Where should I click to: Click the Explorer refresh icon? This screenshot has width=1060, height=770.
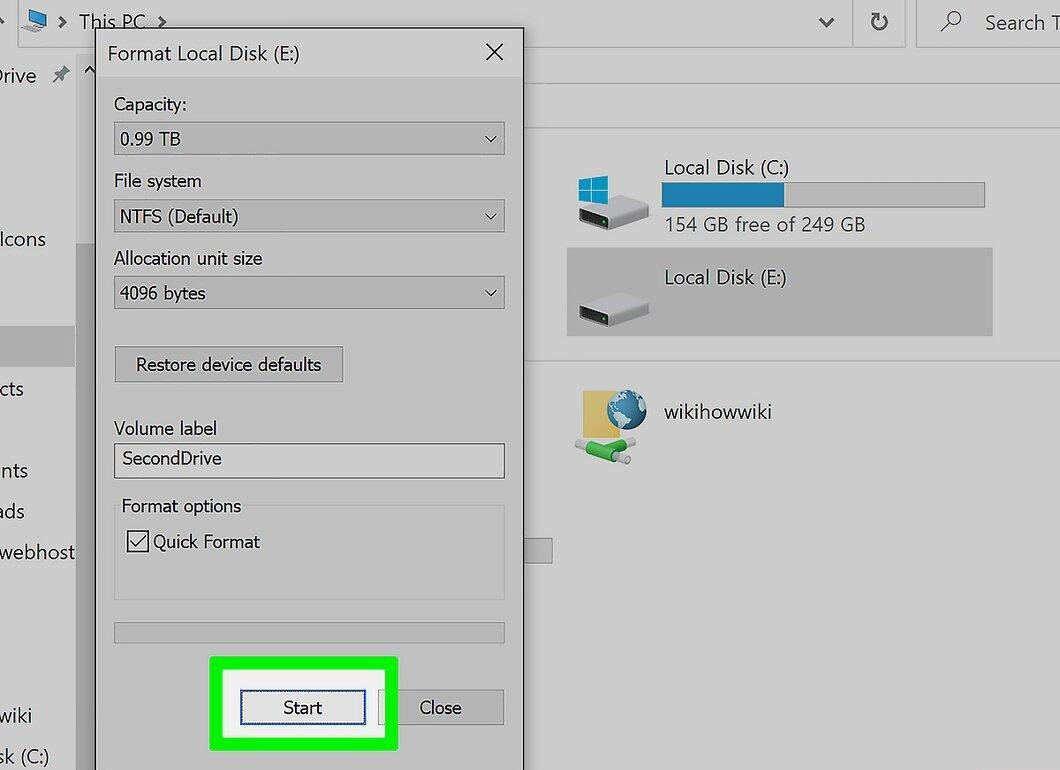coord(879,22)
